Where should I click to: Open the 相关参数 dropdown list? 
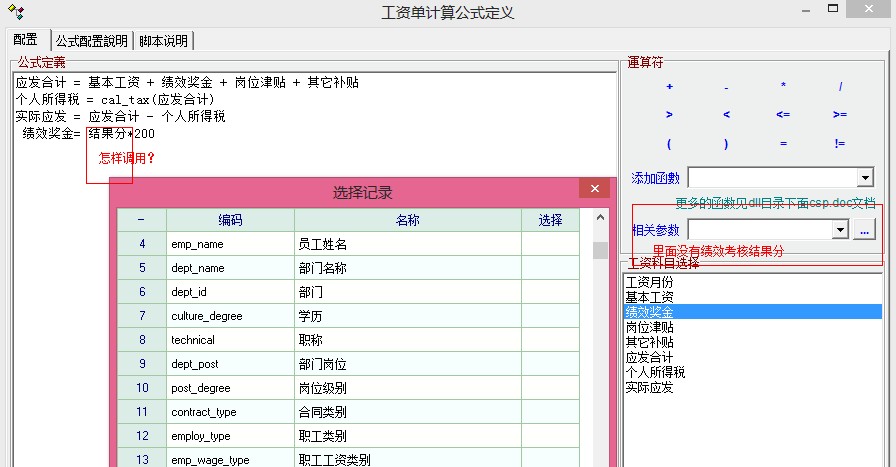pyautogui.click(x=840, y=230)
